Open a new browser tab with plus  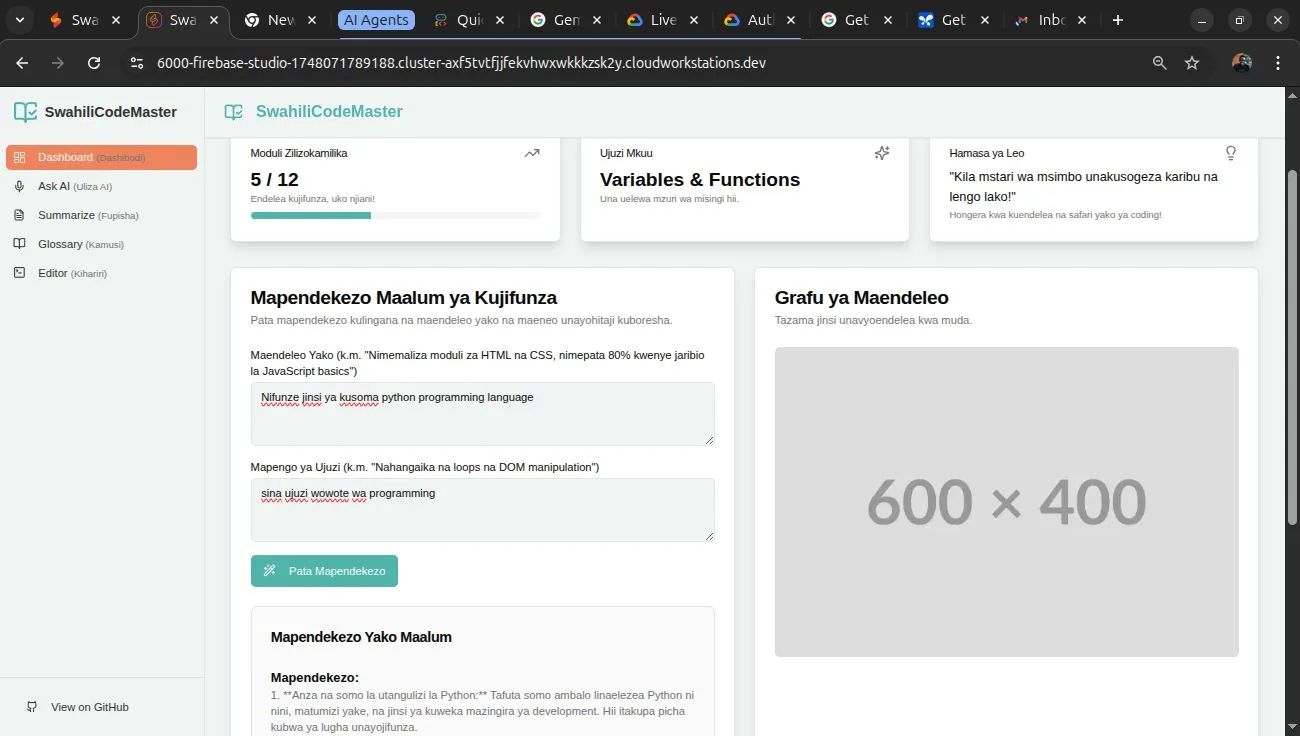coord(1118,20)
